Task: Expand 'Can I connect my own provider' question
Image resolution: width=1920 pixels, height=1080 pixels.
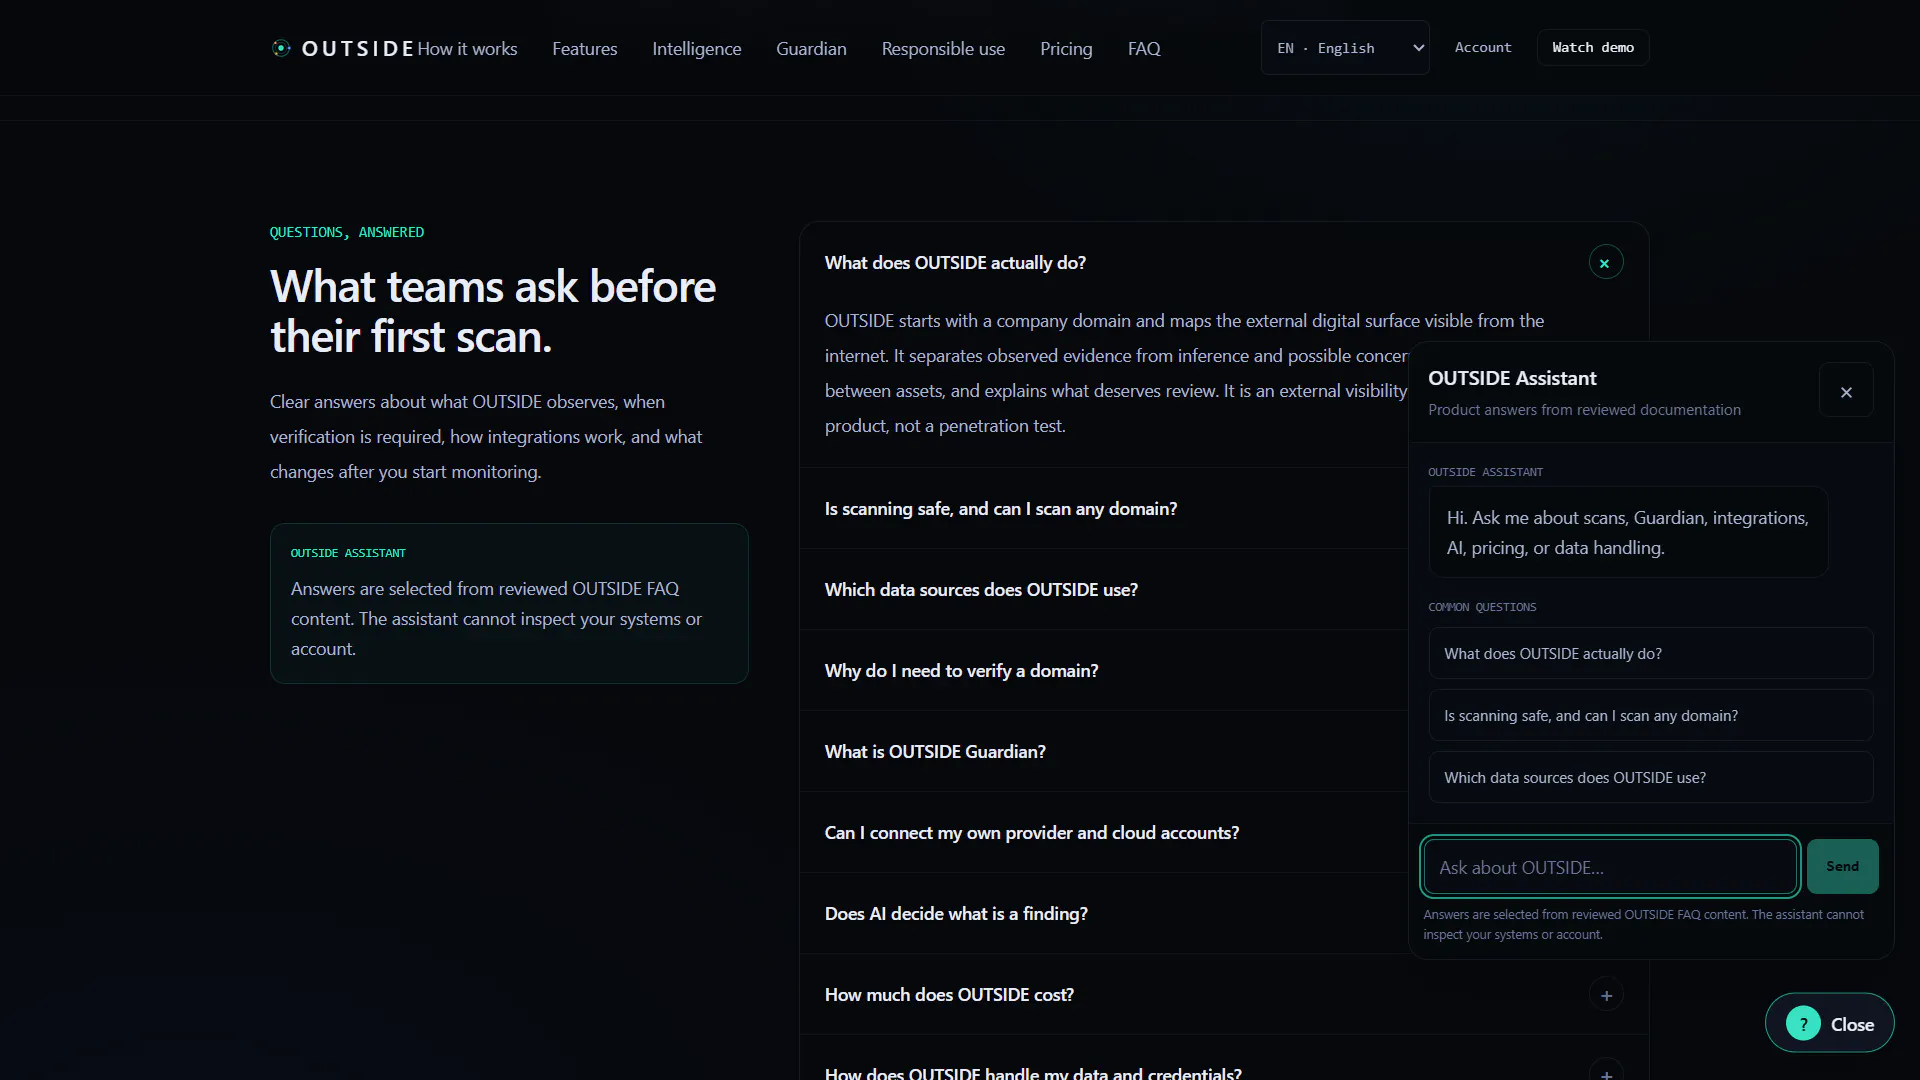Action: pos(1031,833)
